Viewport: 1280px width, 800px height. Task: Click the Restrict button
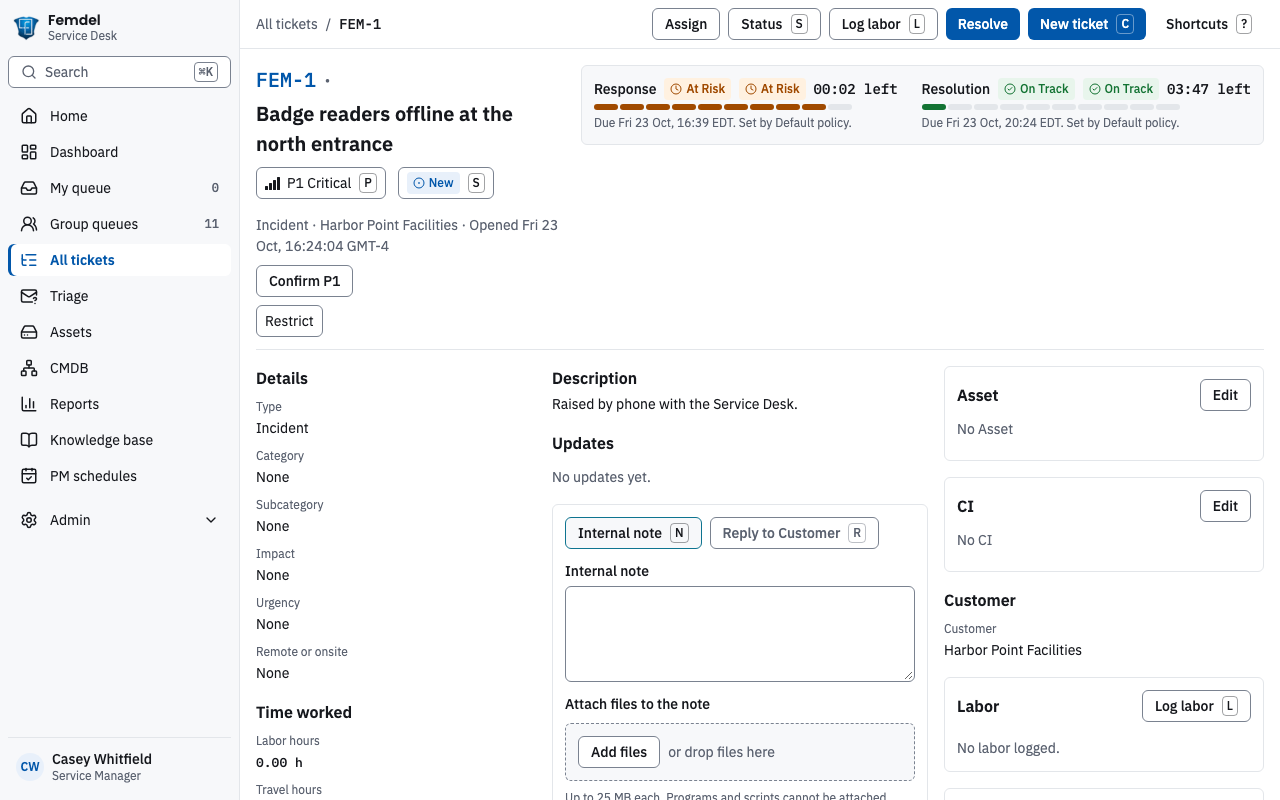[x=289, y=321]
